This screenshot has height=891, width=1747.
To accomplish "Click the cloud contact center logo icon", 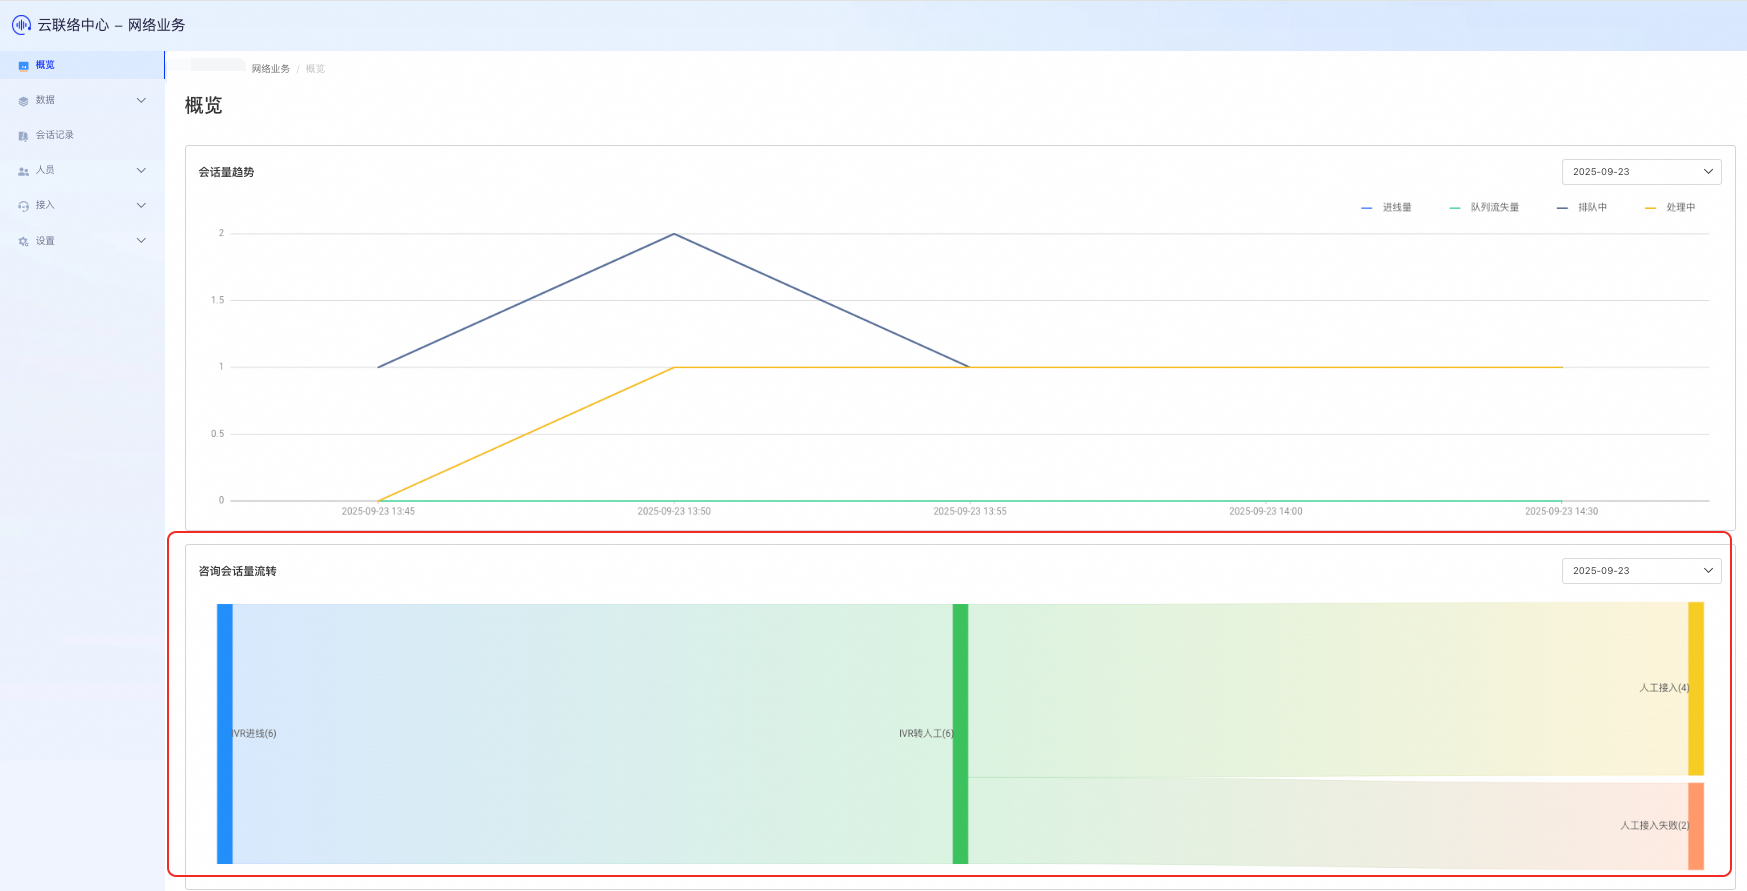I will (x=21, y=24).
